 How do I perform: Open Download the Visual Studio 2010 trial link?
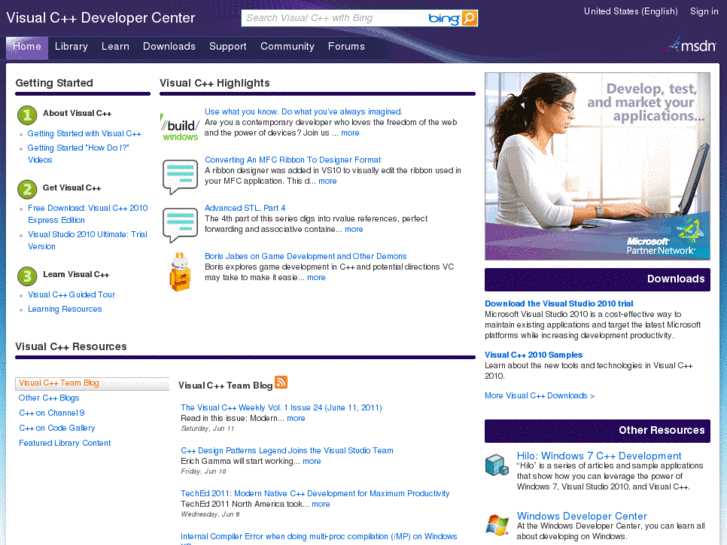coord(559,304)
